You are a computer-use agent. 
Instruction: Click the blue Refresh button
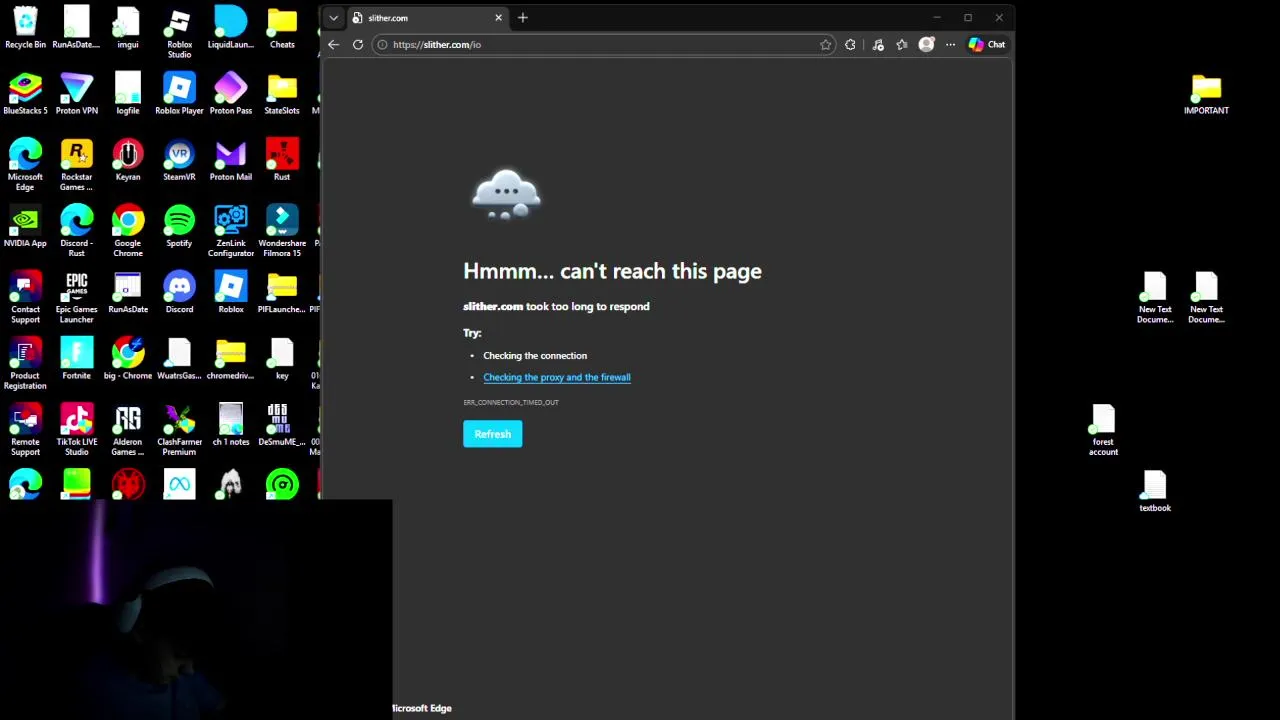tap(492, 434)
